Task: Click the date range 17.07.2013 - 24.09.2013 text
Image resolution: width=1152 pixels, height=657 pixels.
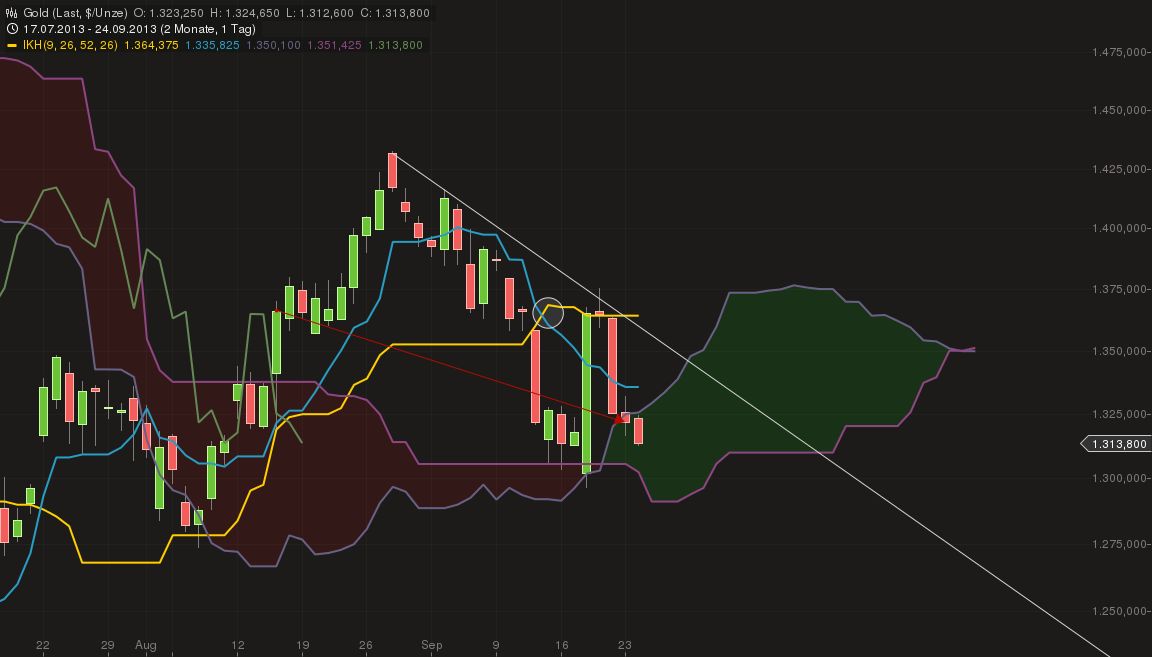Action: (88, 30)
